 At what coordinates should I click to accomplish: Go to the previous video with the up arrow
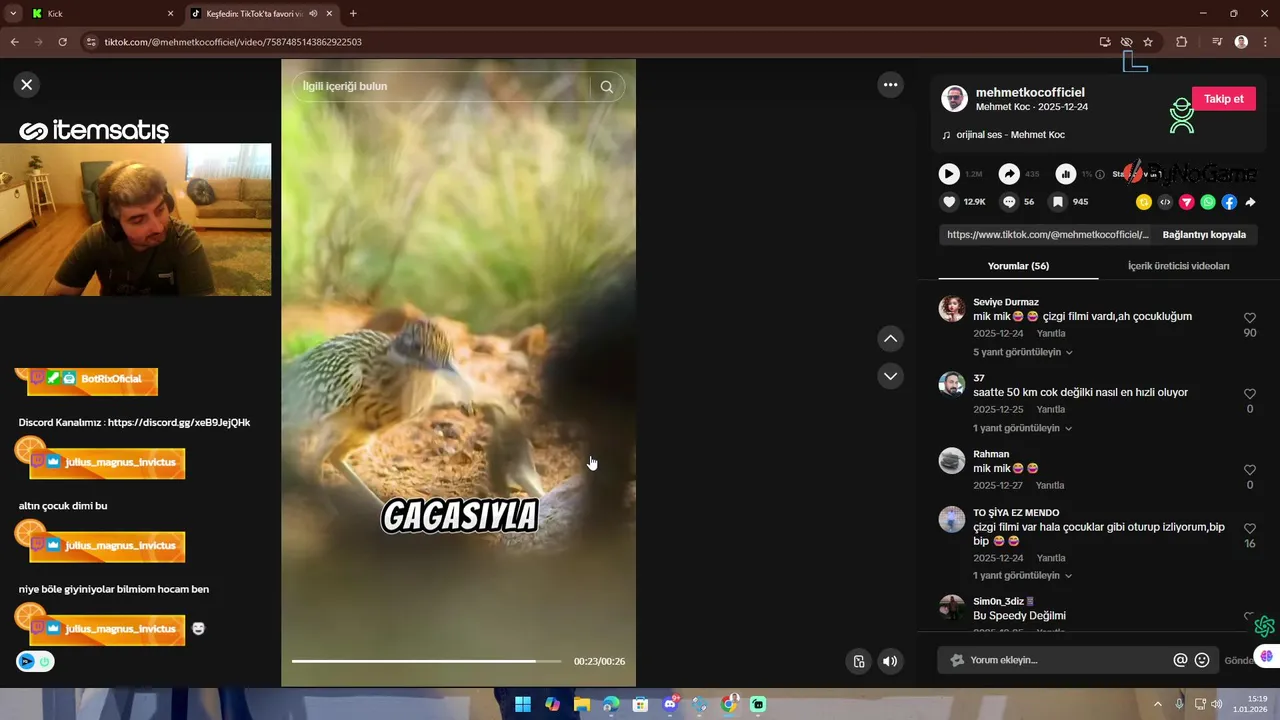[x=890, y=339]
